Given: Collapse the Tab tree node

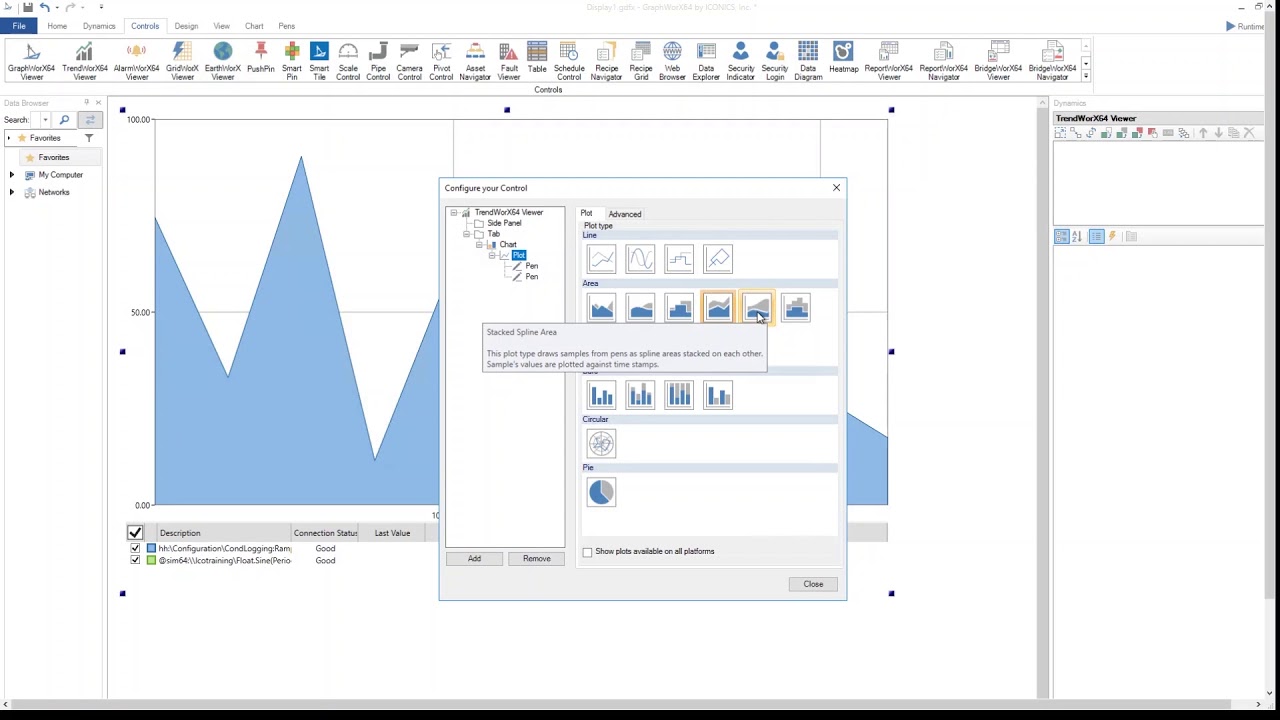Looking at the screenshot, I should (467, 234).
